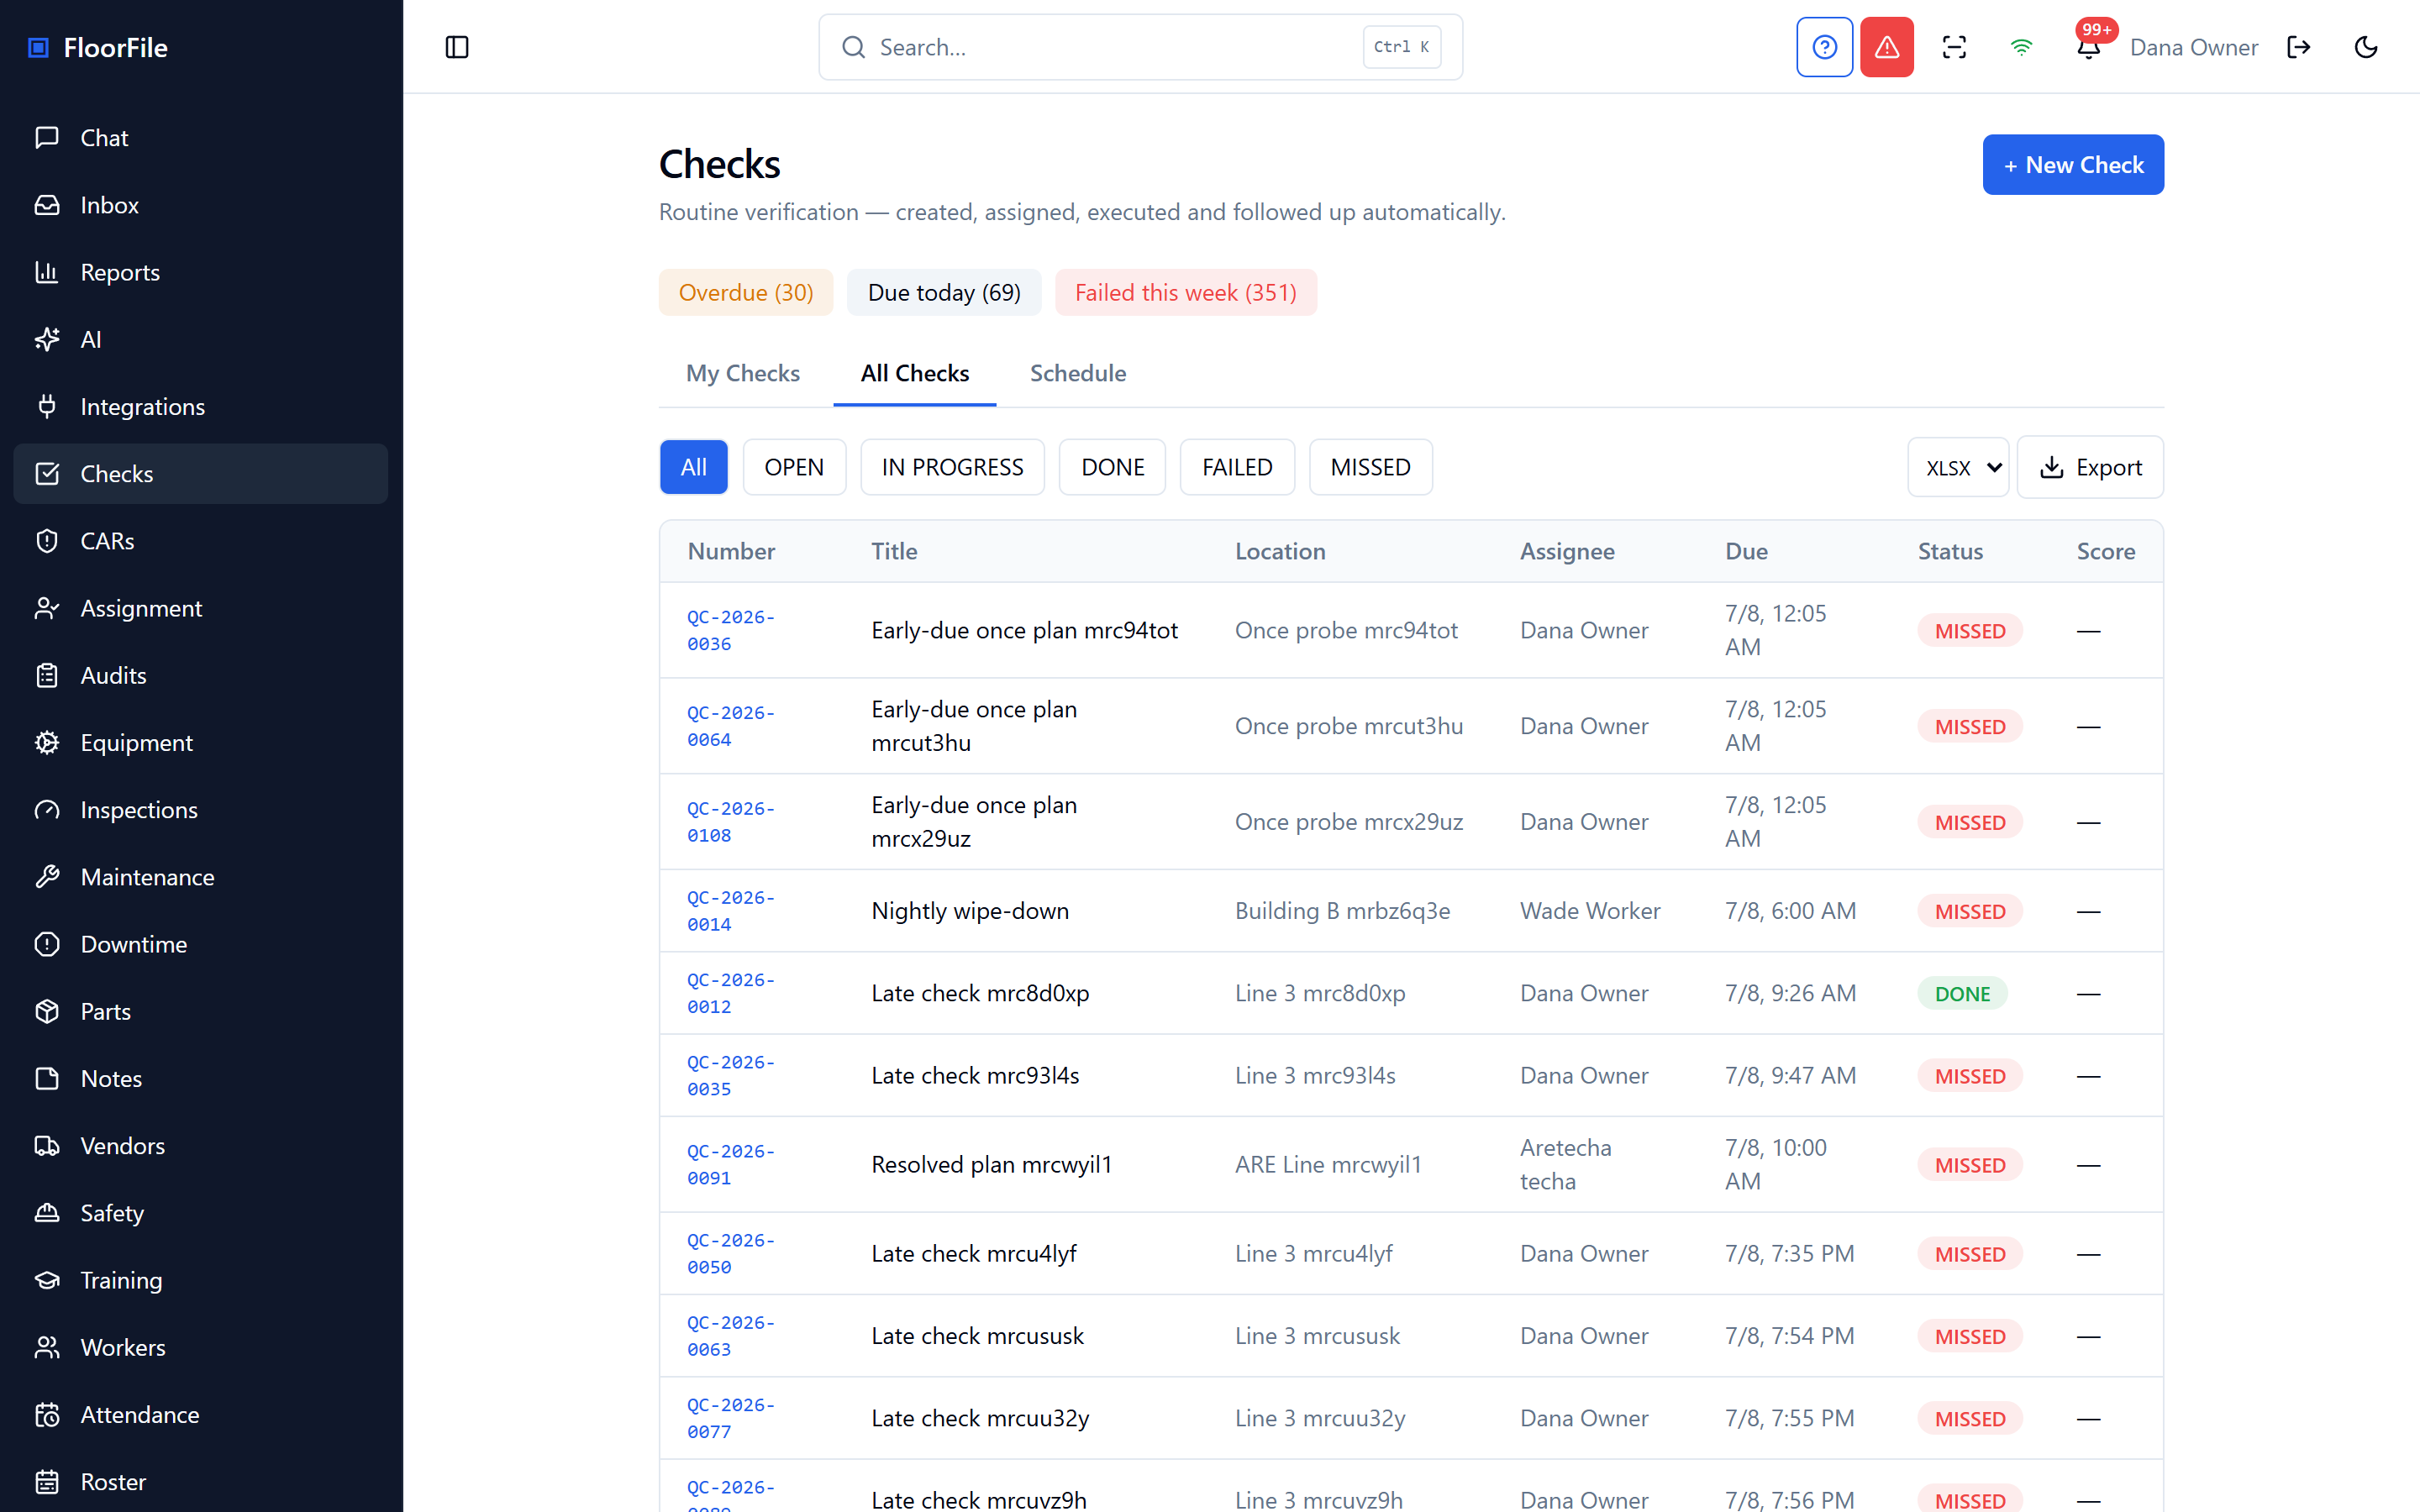Open Notes from sidebar
Viewport: 2420px width, 1512px height.
click(x=200, y=1078)
